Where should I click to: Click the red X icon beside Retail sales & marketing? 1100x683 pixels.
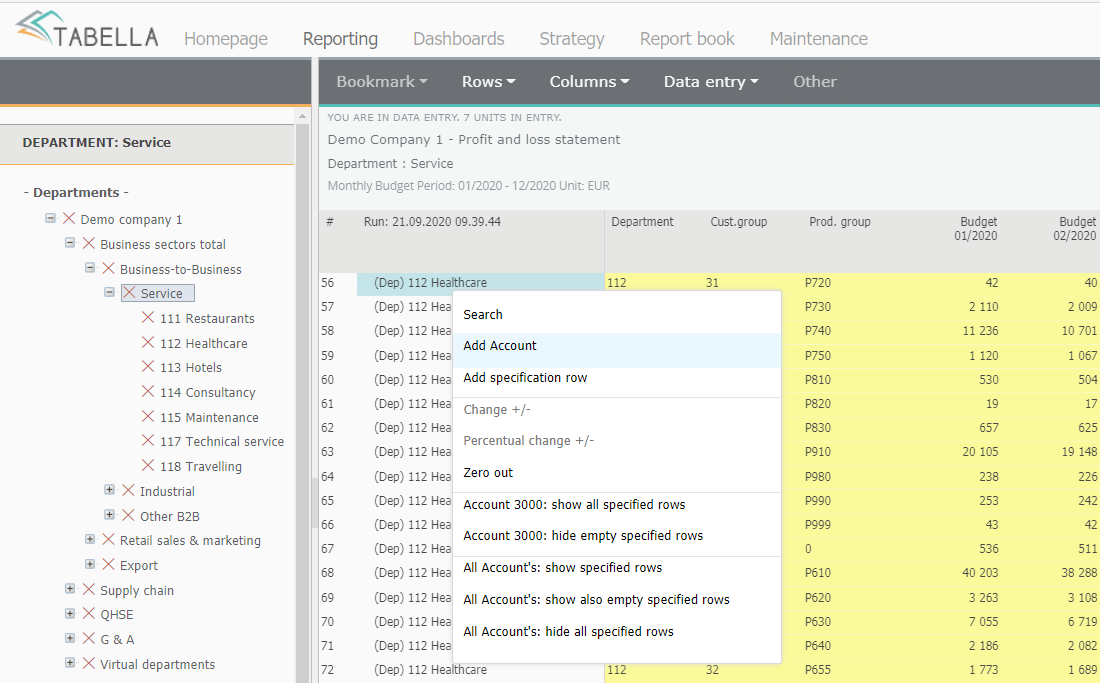tap(108, 539)
